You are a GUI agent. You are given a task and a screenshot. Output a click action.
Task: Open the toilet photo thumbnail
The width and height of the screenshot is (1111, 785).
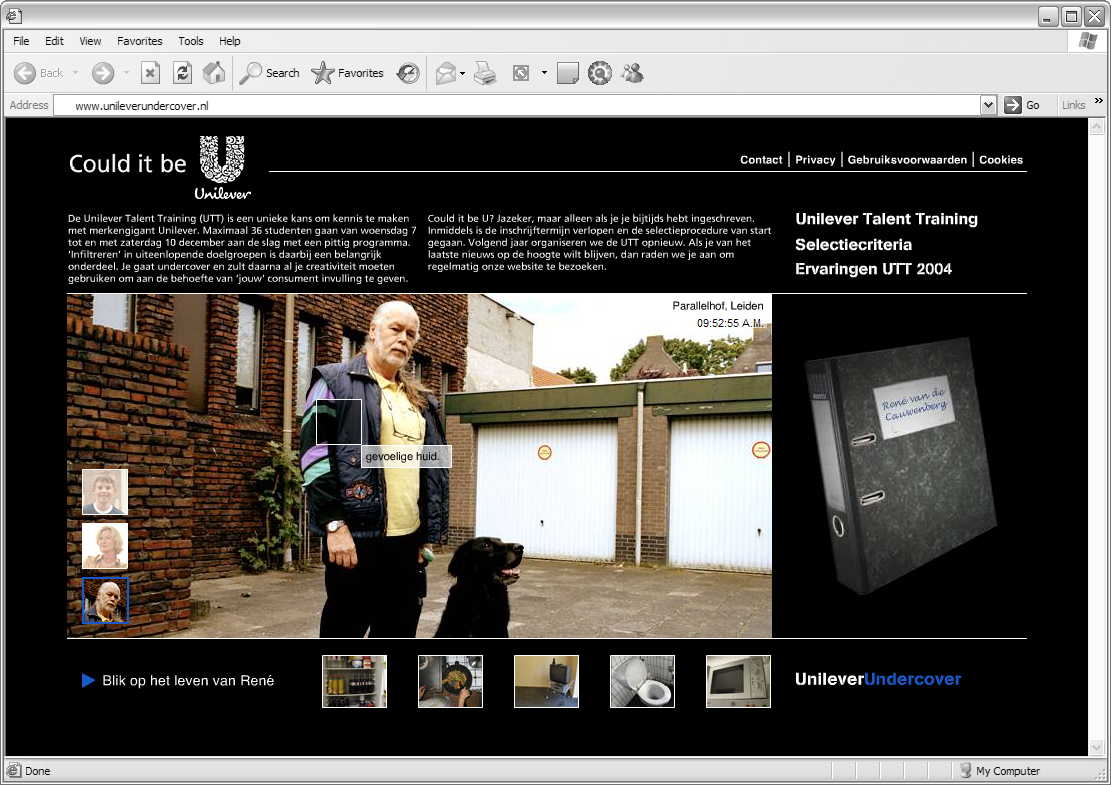tap(643, 682)
